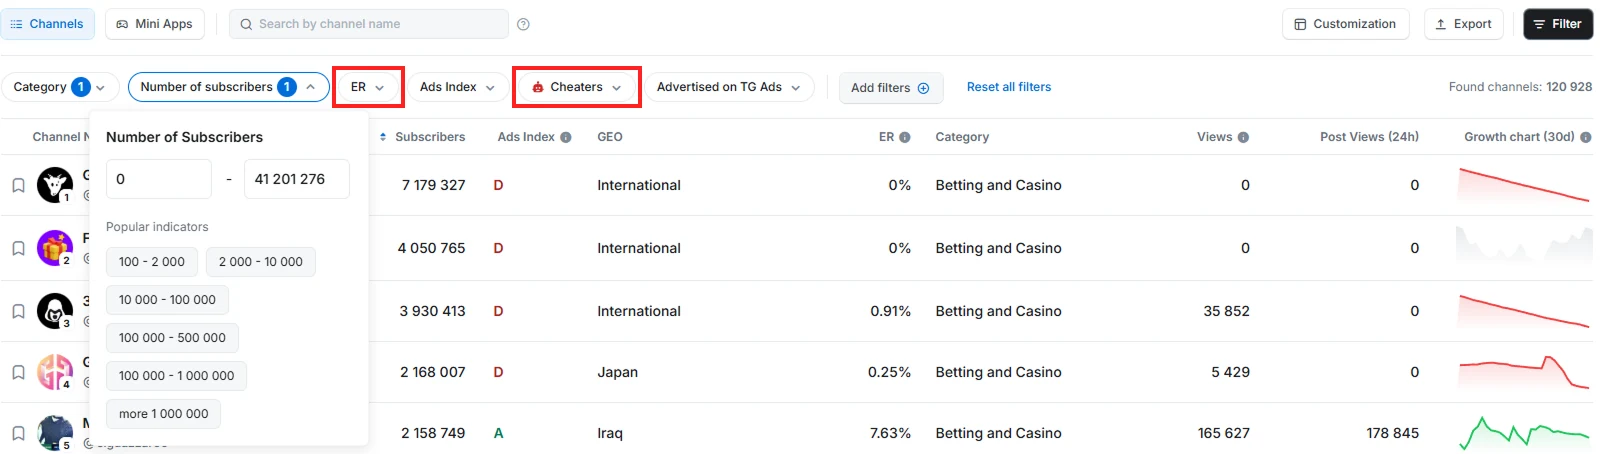Choose the more 1 000 000 range
This screenshot has width=1608, height=454.
(164, 414)
